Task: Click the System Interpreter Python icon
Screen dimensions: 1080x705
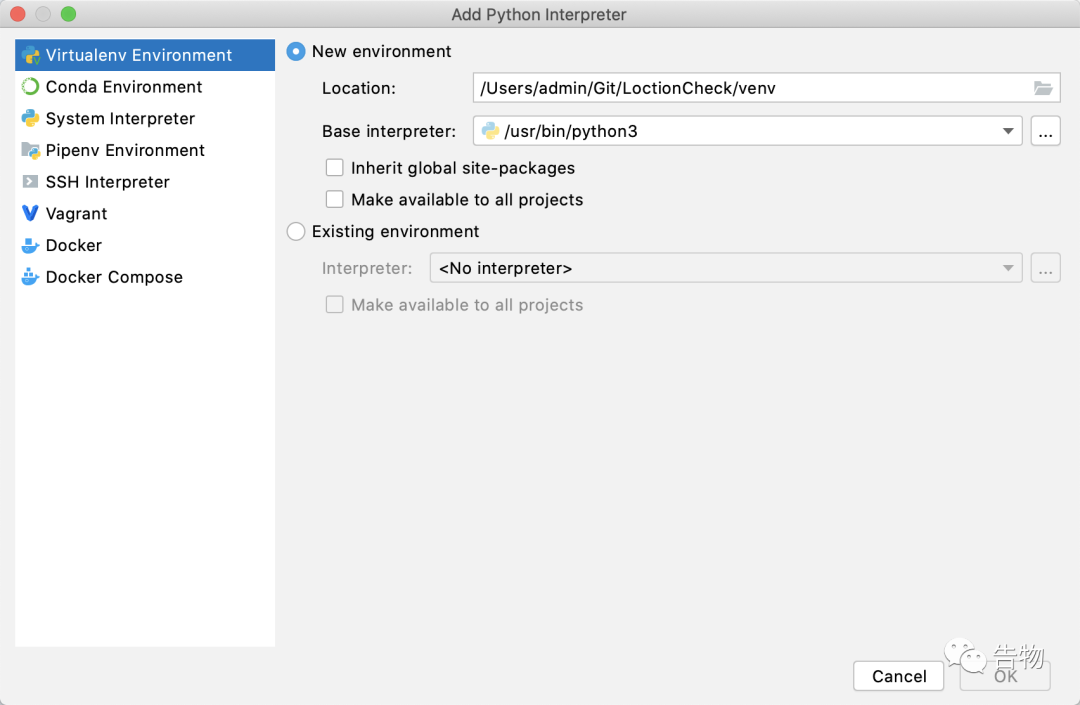Action: (30, 118)
